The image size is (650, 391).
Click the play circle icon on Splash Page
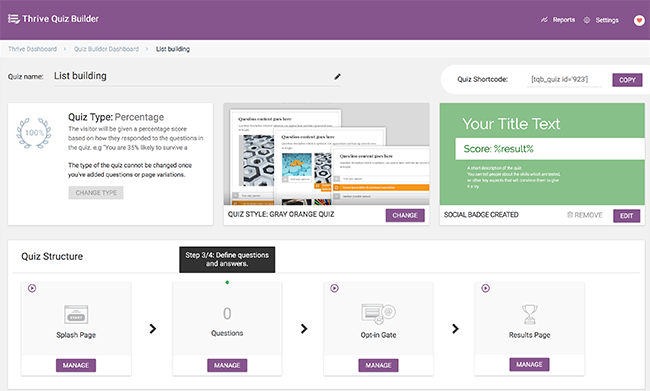coord(32,288)
